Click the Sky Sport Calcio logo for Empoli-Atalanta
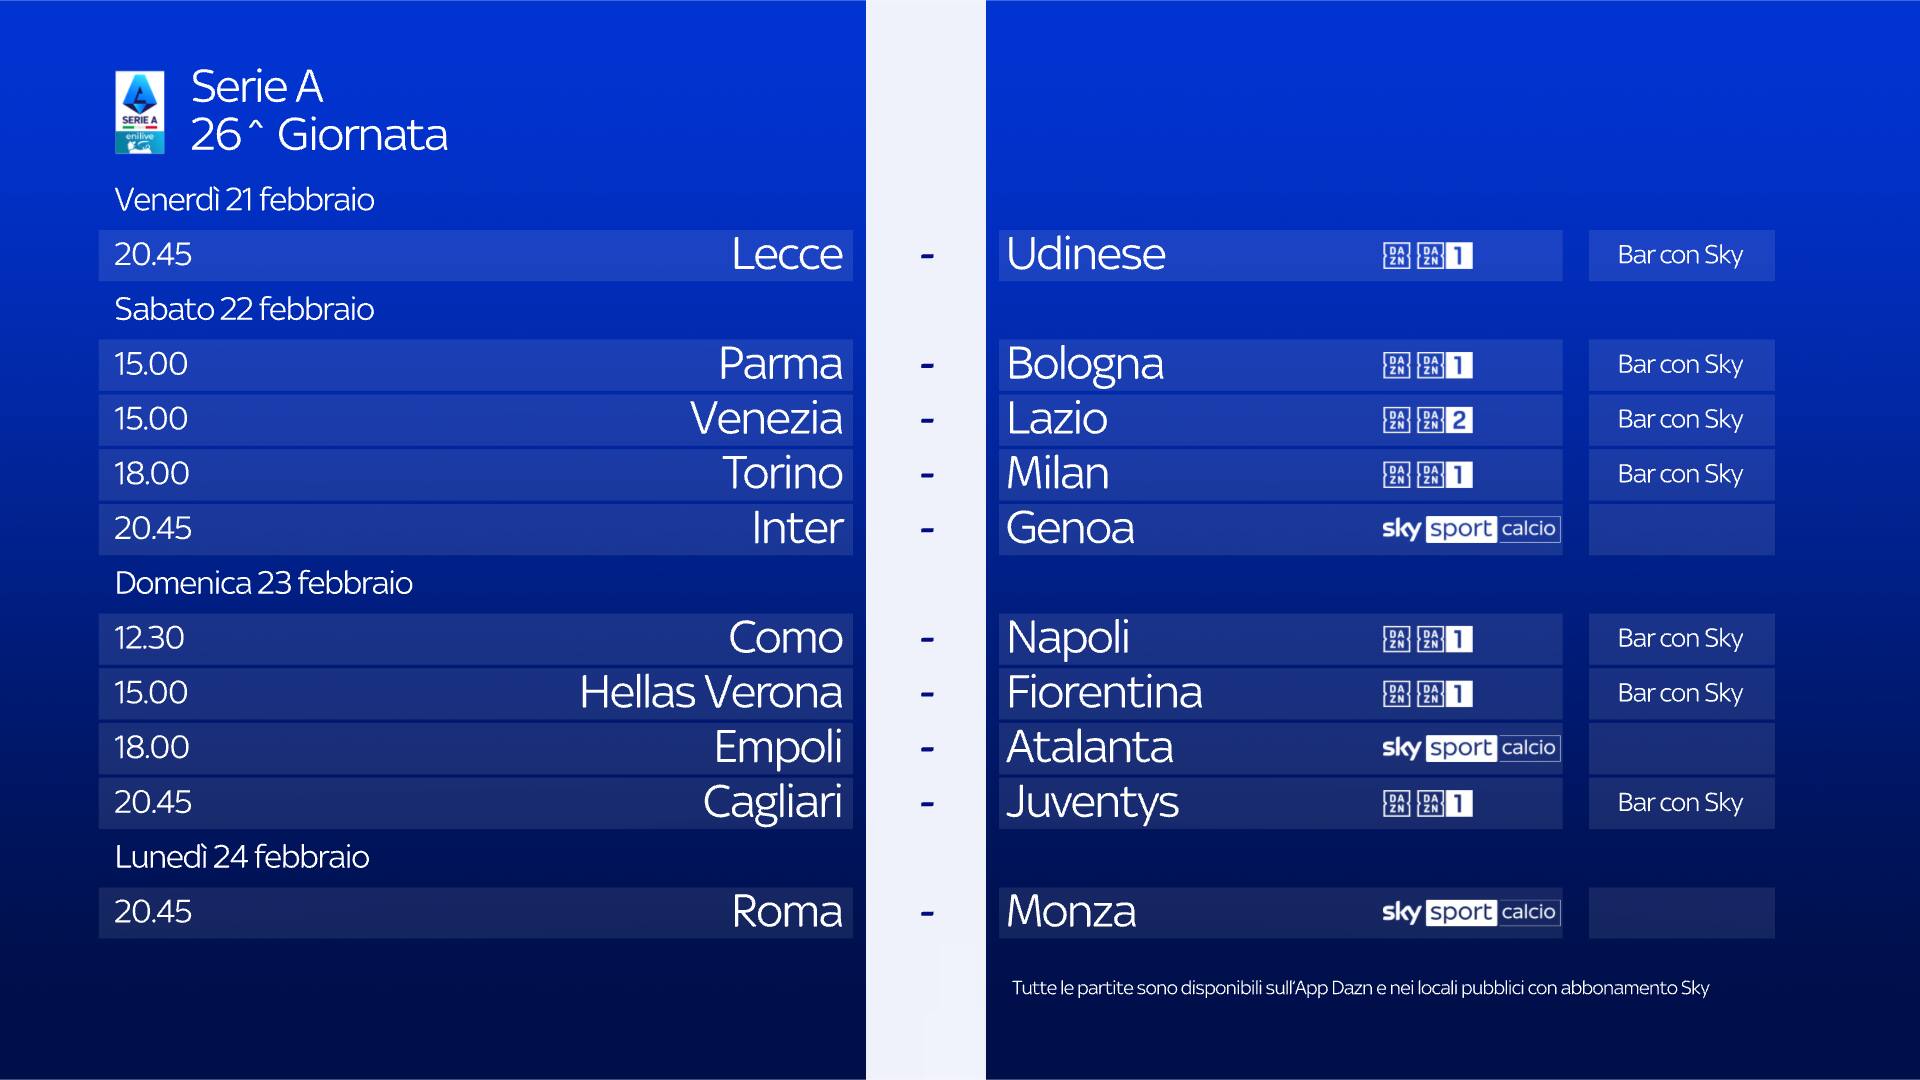 pyautogui.click(x=1469, y=748)
